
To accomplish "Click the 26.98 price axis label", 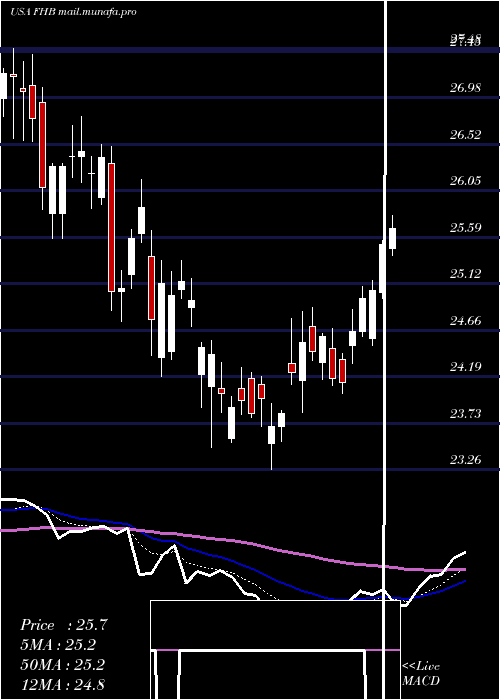I will pos(466,88).
